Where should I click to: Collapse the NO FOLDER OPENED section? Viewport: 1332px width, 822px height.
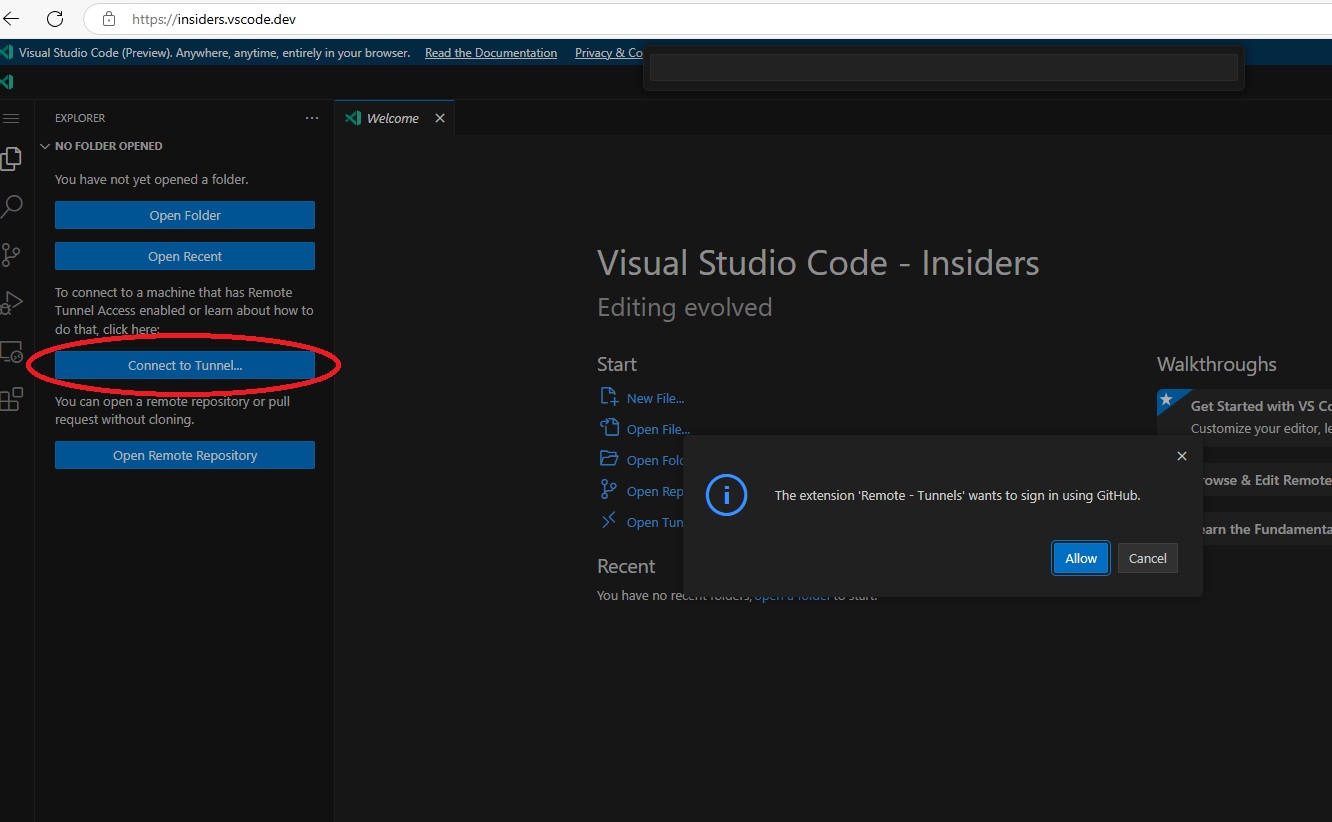(44, 145)
